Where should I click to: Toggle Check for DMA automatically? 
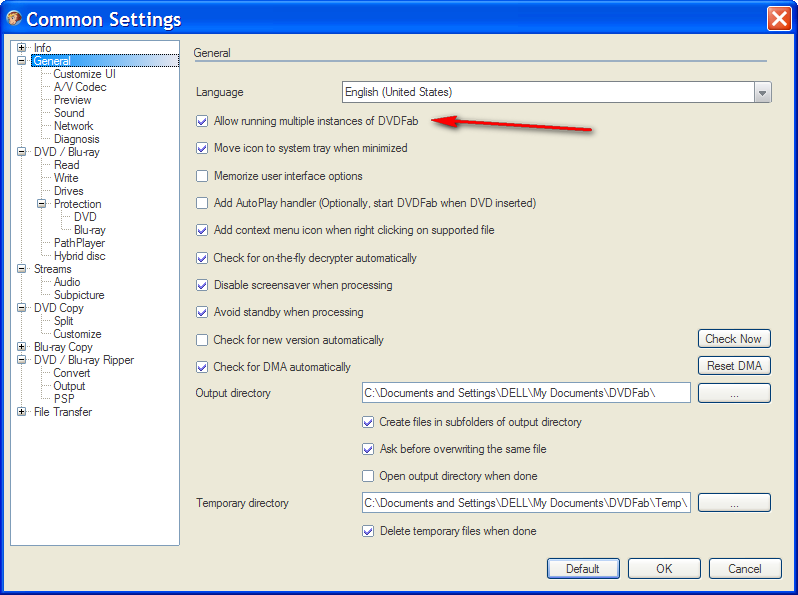coord(202,367)
